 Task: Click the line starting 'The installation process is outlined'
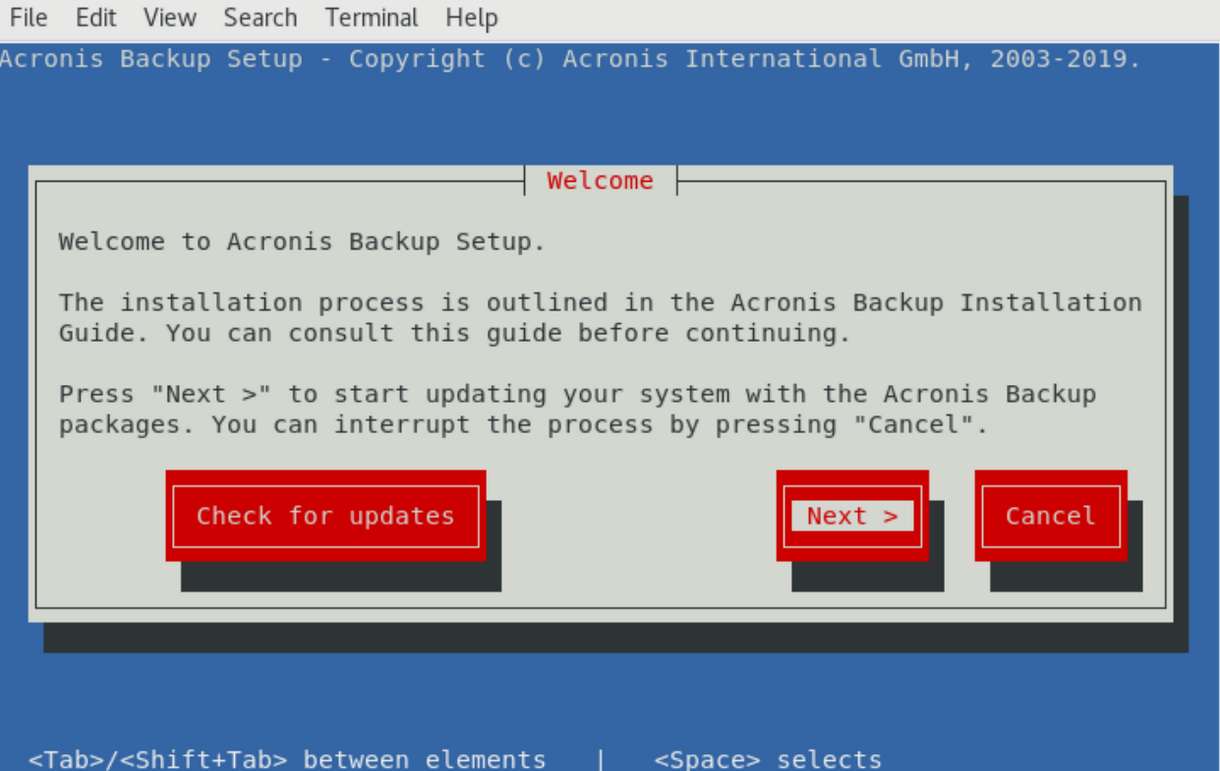(600, 303)
